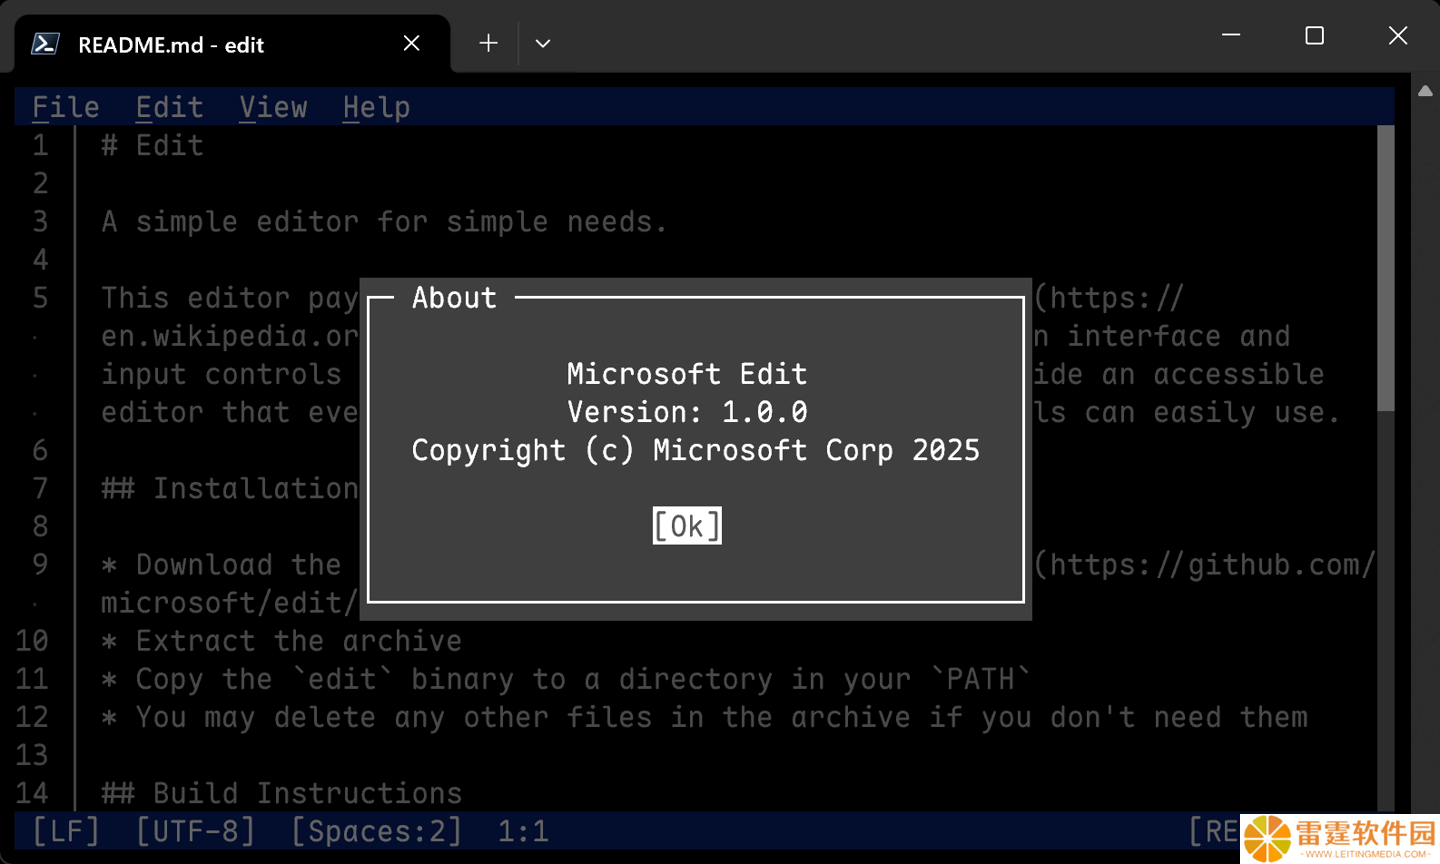Click the editor vertical scrollbar thumb
Image resolution: width=1440 pixels, height=864 pixels.
click(1385, 268)
